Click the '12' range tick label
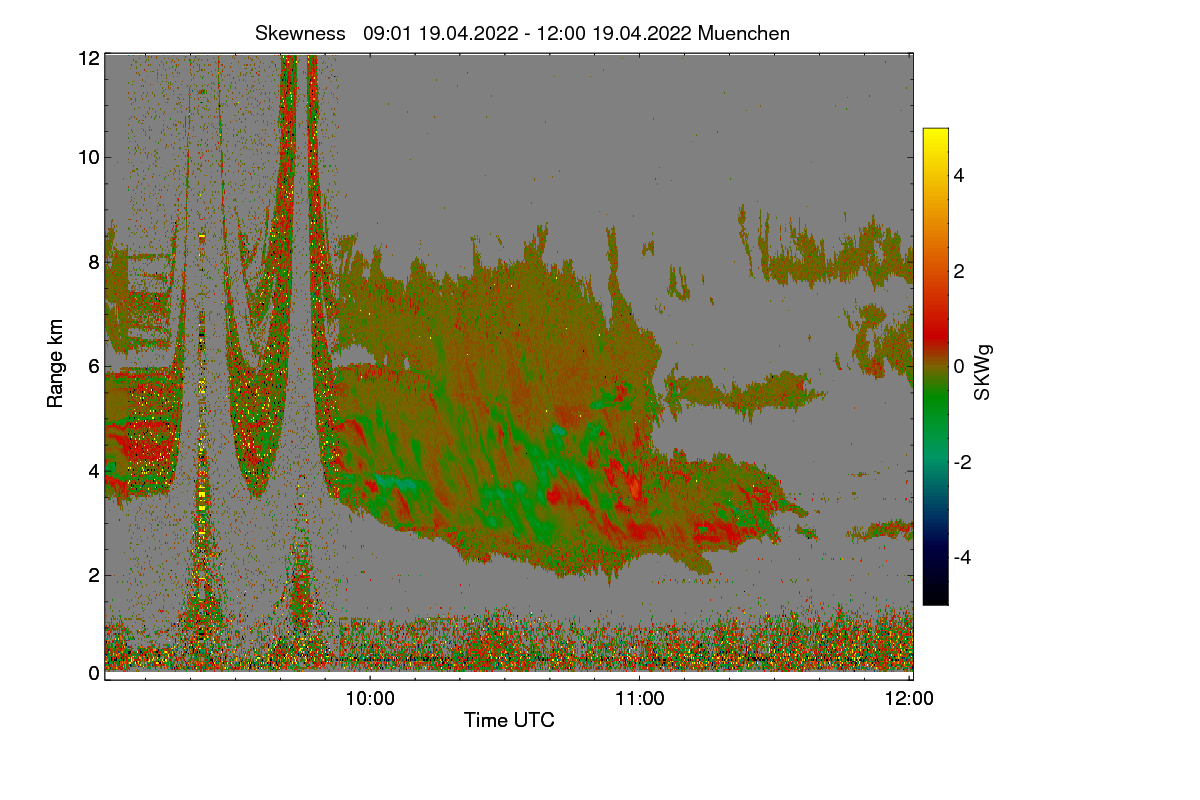The height and width of the screenshot is (800, 1200). (x=88, y=58)
